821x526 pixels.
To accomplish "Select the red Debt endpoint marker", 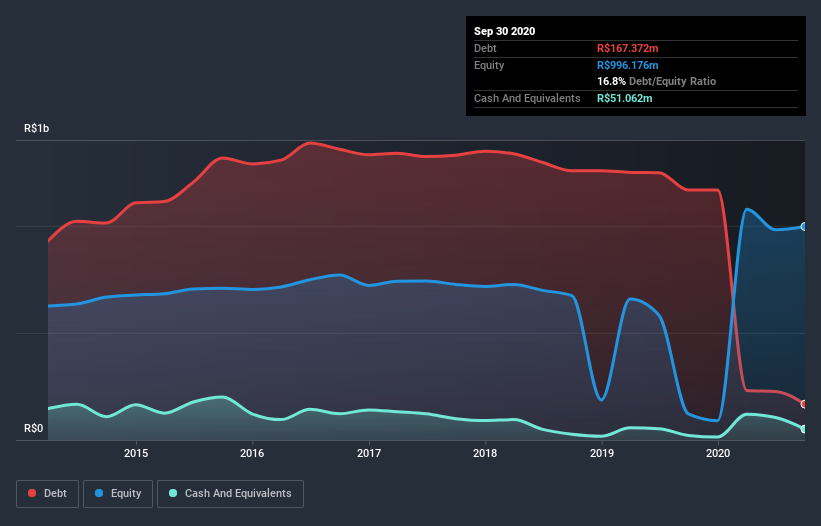I will tap(804, 404).
